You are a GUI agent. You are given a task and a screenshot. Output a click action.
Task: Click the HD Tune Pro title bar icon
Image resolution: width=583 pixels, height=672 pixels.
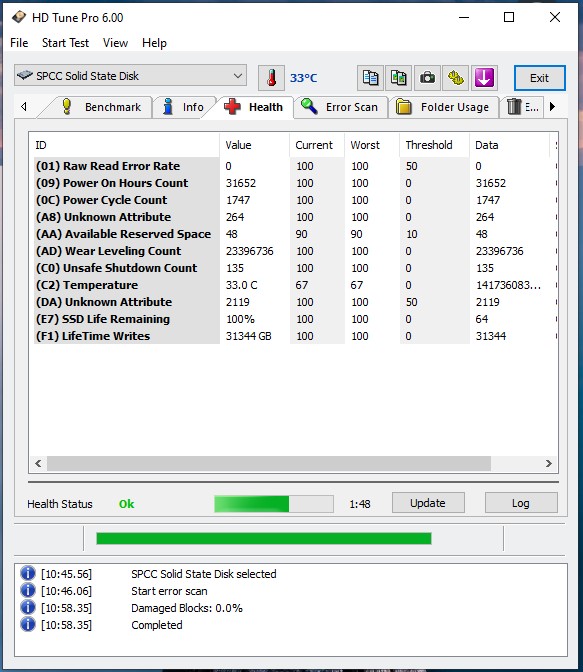coord(19,17)
